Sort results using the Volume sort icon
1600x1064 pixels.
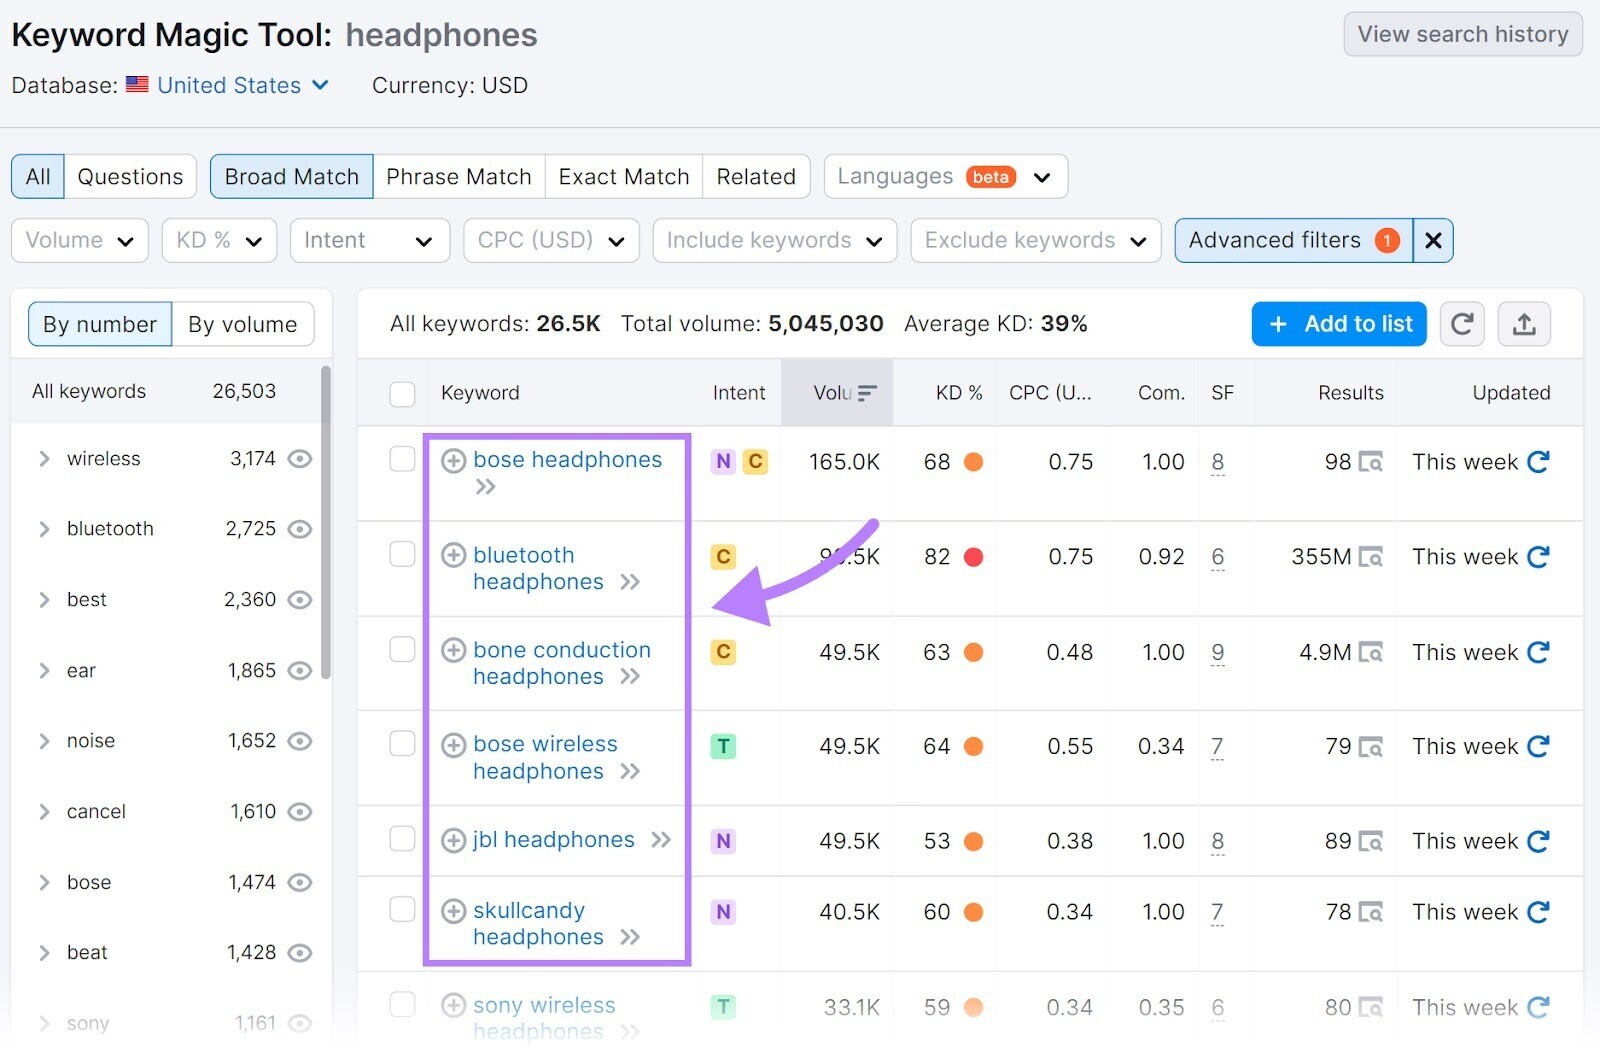866,392
